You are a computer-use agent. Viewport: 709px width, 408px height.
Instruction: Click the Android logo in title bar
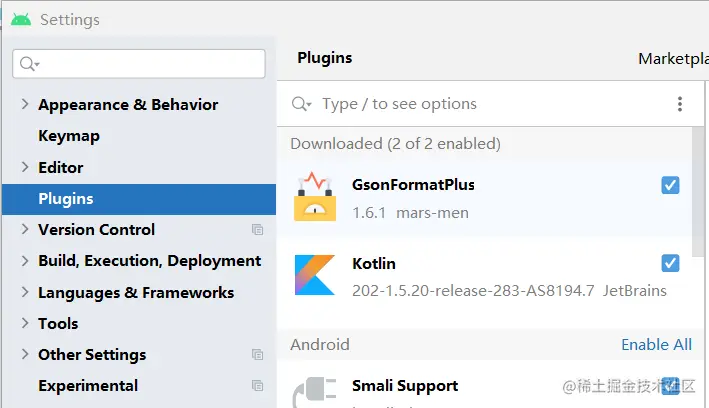(x=21, y=18)
